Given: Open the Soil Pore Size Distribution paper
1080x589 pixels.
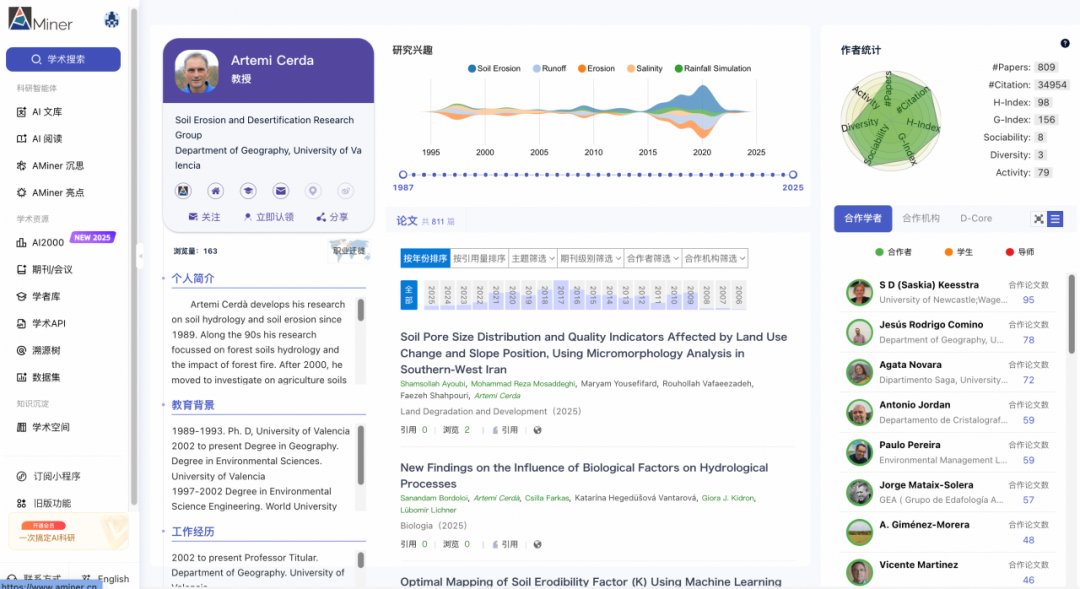Looking at the screenshot, I should [x=594, y=353].
